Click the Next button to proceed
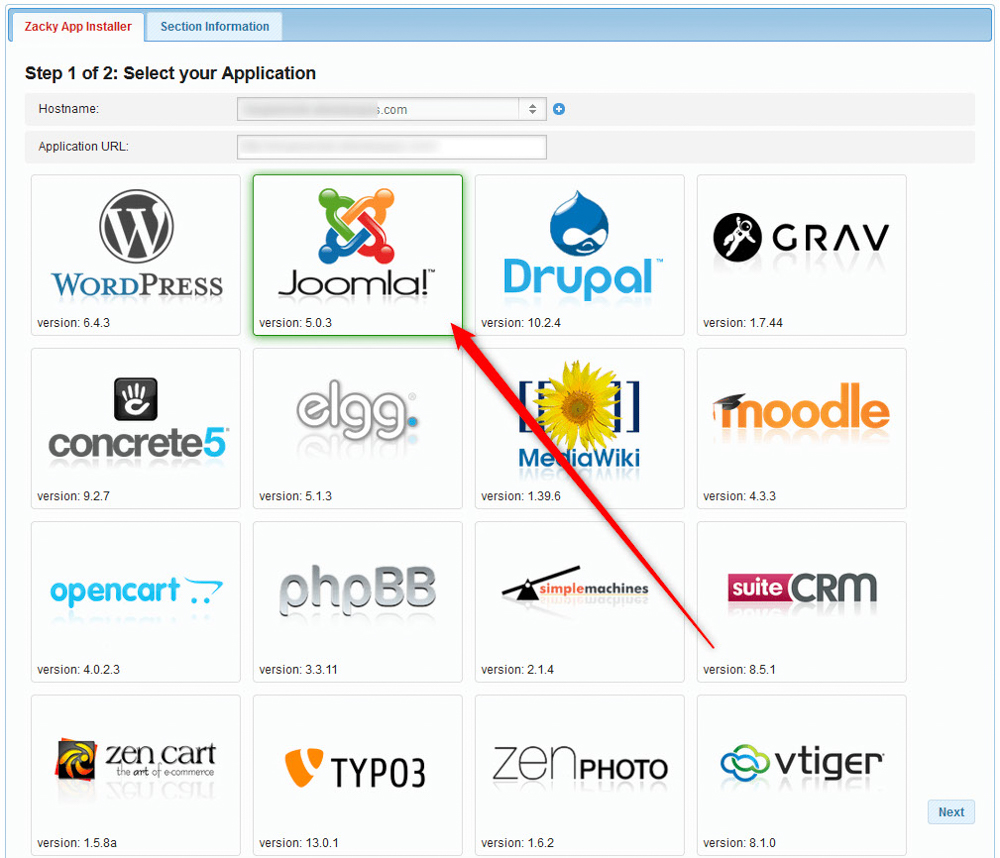The width and height of the screenshot is (1000, 858). pos(950,812)
